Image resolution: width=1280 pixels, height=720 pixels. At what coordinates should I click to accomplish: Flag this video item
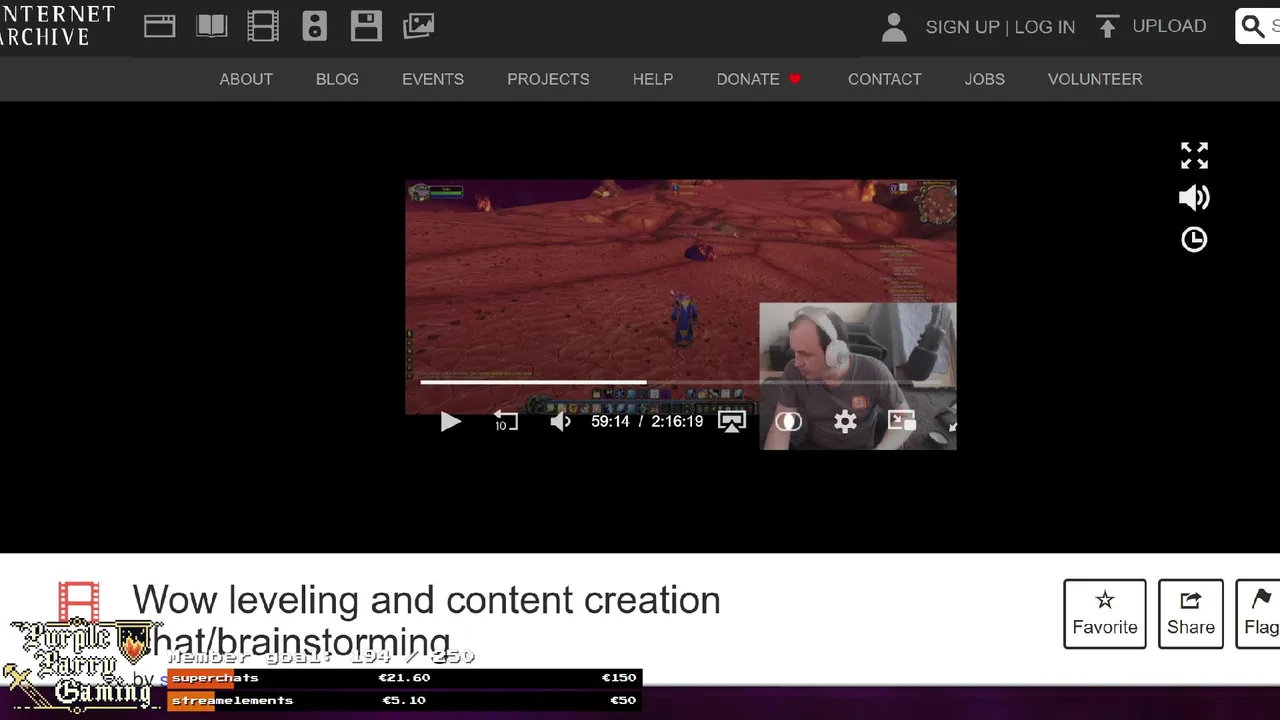tap(1259, 614)
